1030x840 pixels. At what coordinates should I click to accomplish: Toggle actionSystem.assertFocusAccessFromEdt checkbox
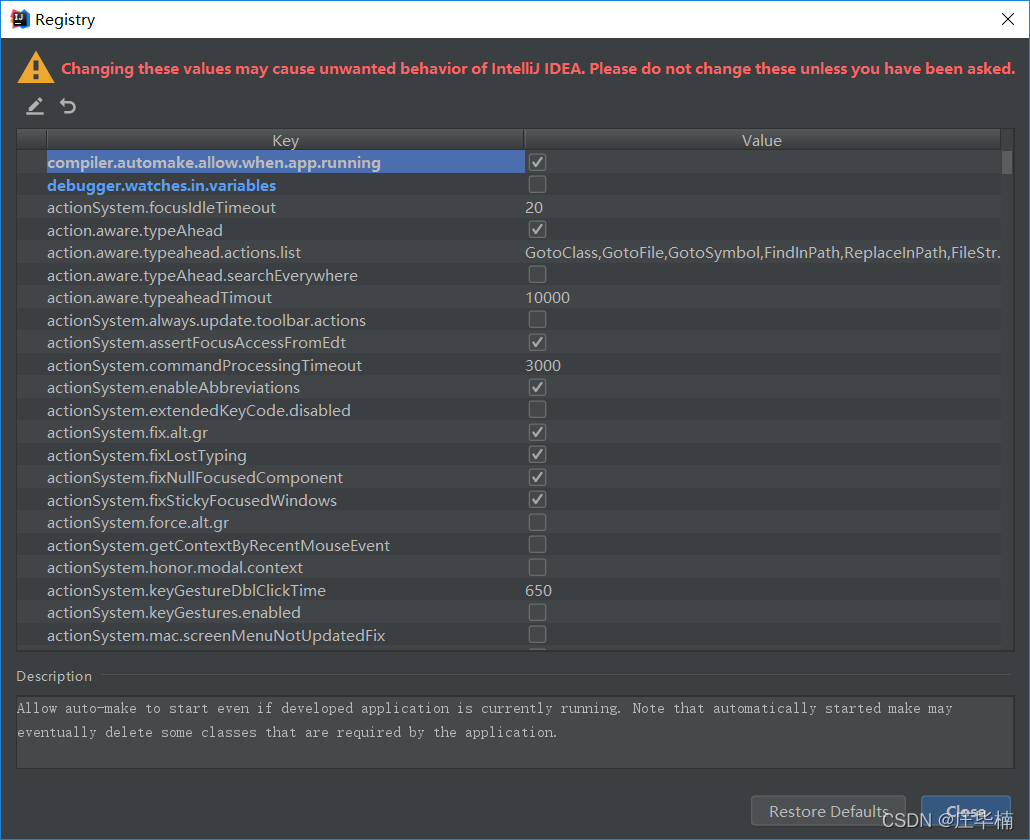point(537,342)
